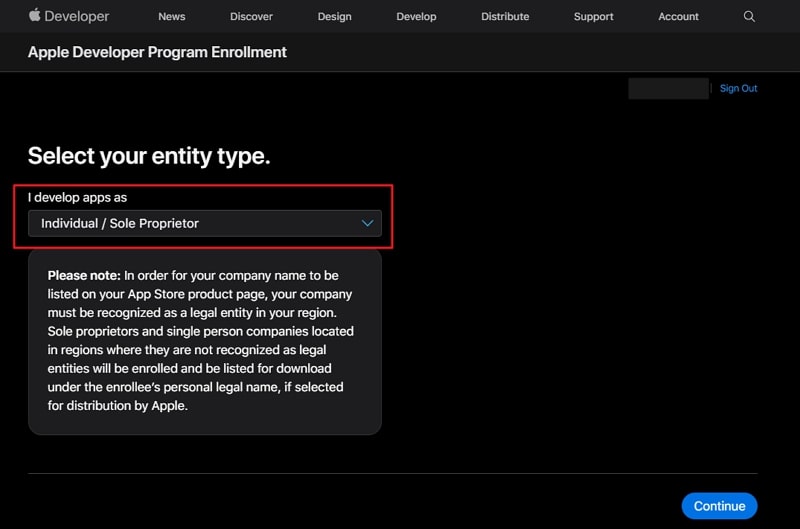800x529 pixels.
Task: Click the Continue button
Action: [x=719, y=506]
